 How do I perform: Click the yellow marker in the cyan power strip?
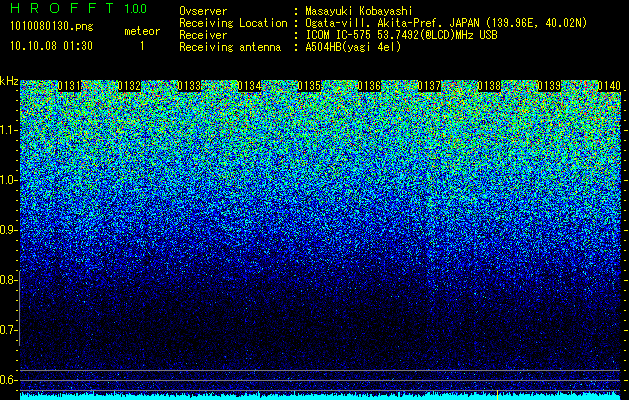point(497,395)
